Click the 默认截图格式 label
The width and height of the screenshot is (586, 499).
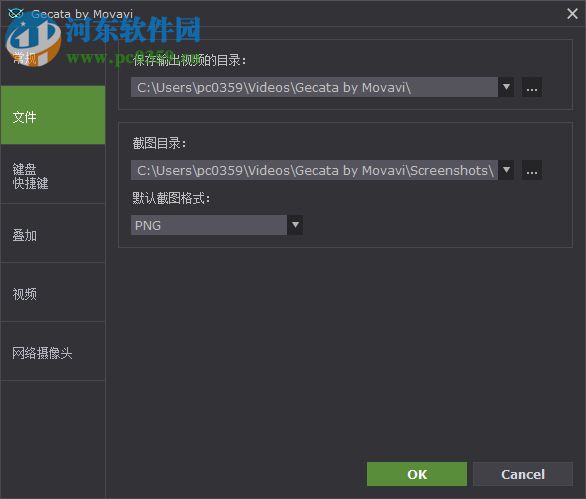coord(171,198)
